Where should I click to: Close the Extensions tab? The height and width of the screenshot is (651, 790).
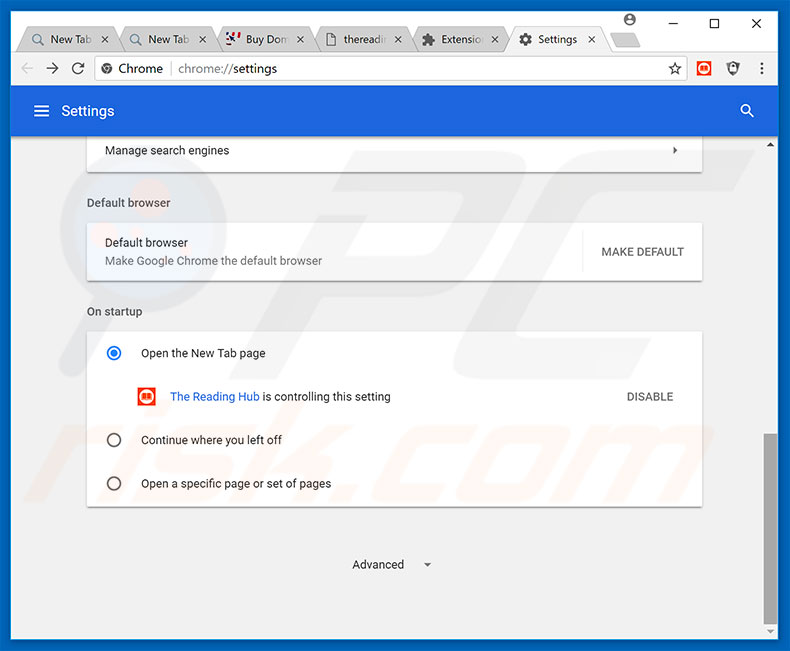(x=495, y=39)
